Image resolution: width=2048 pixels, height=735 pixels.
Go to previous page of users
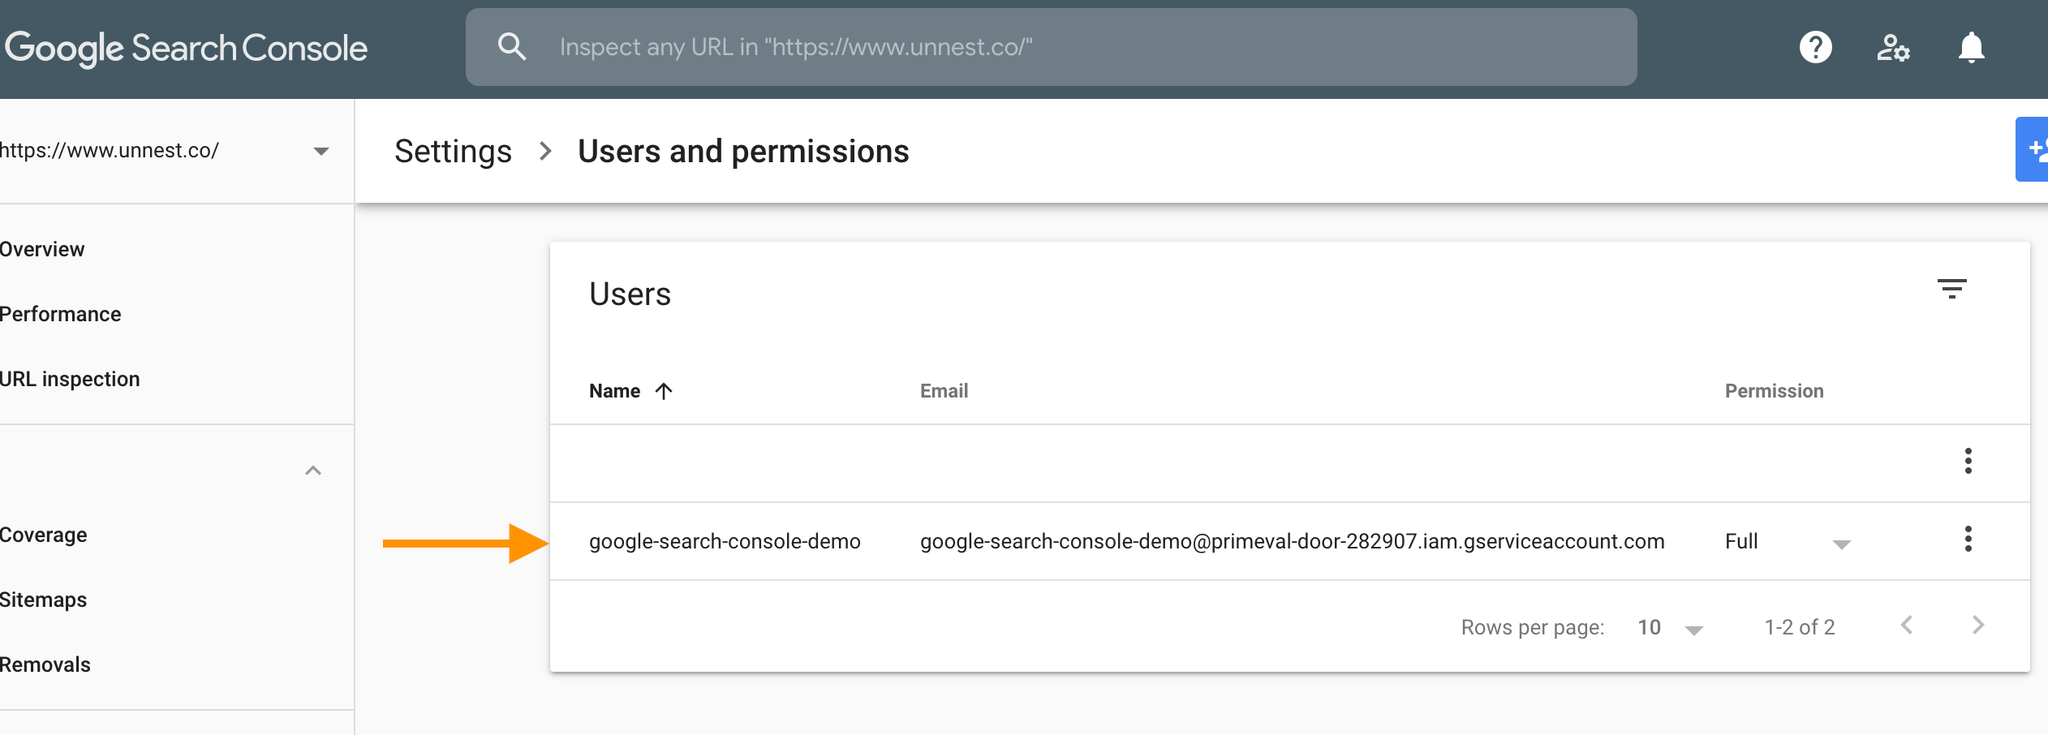[1907, 625]
